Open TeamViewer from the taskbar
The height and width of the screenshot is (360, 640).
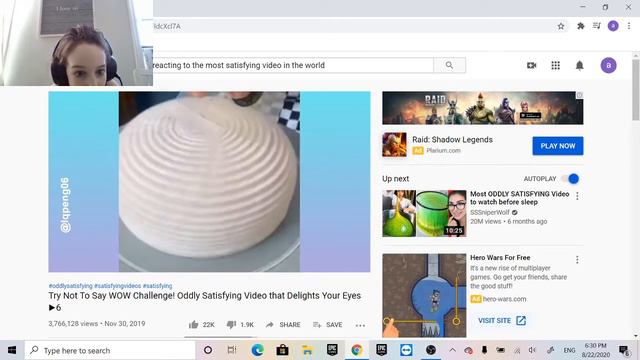pos(406,350)
